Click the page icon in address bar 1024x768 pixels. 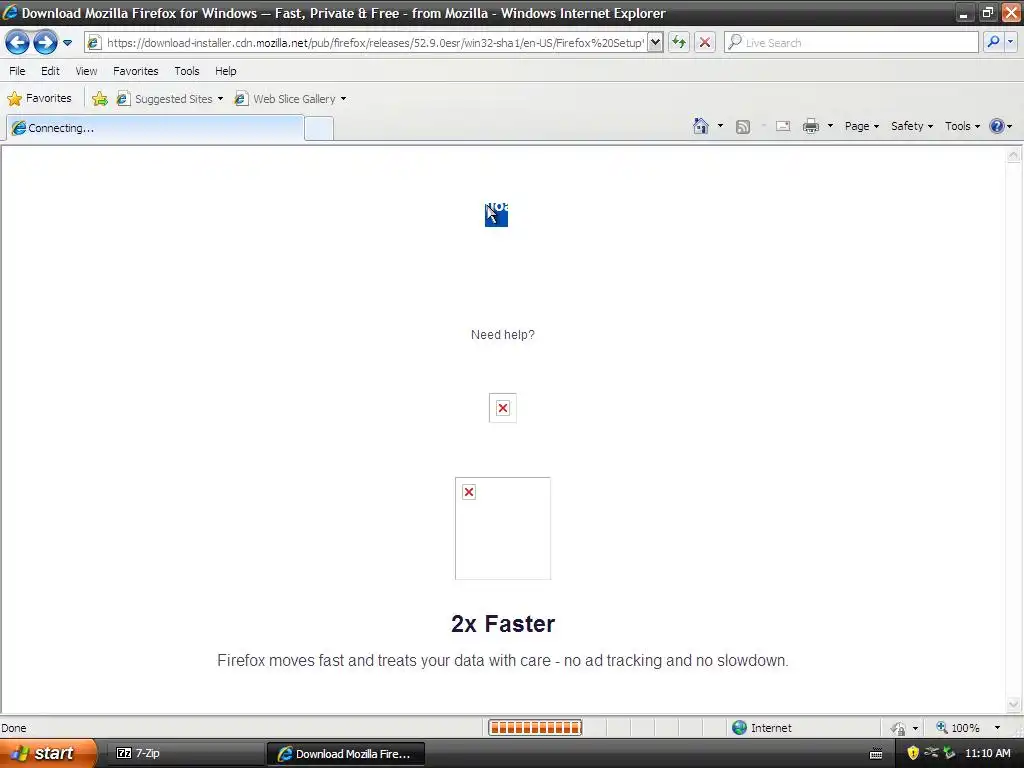[94, 43]
